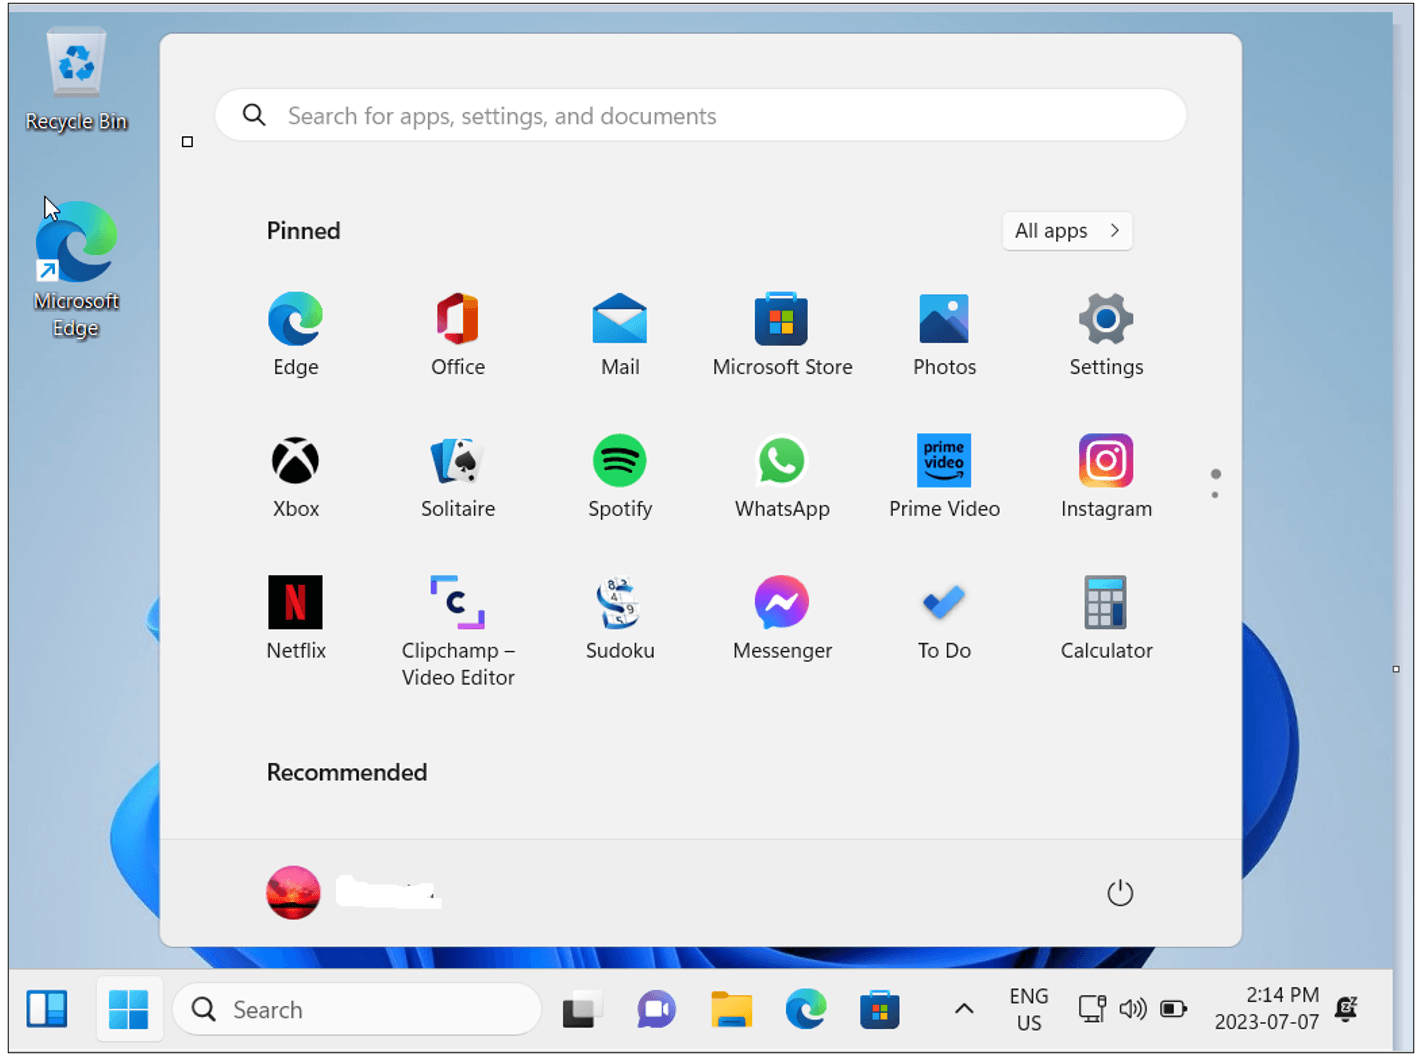Open Messenger
The height and width of the screenshot is (1058, 1419).
782,618
